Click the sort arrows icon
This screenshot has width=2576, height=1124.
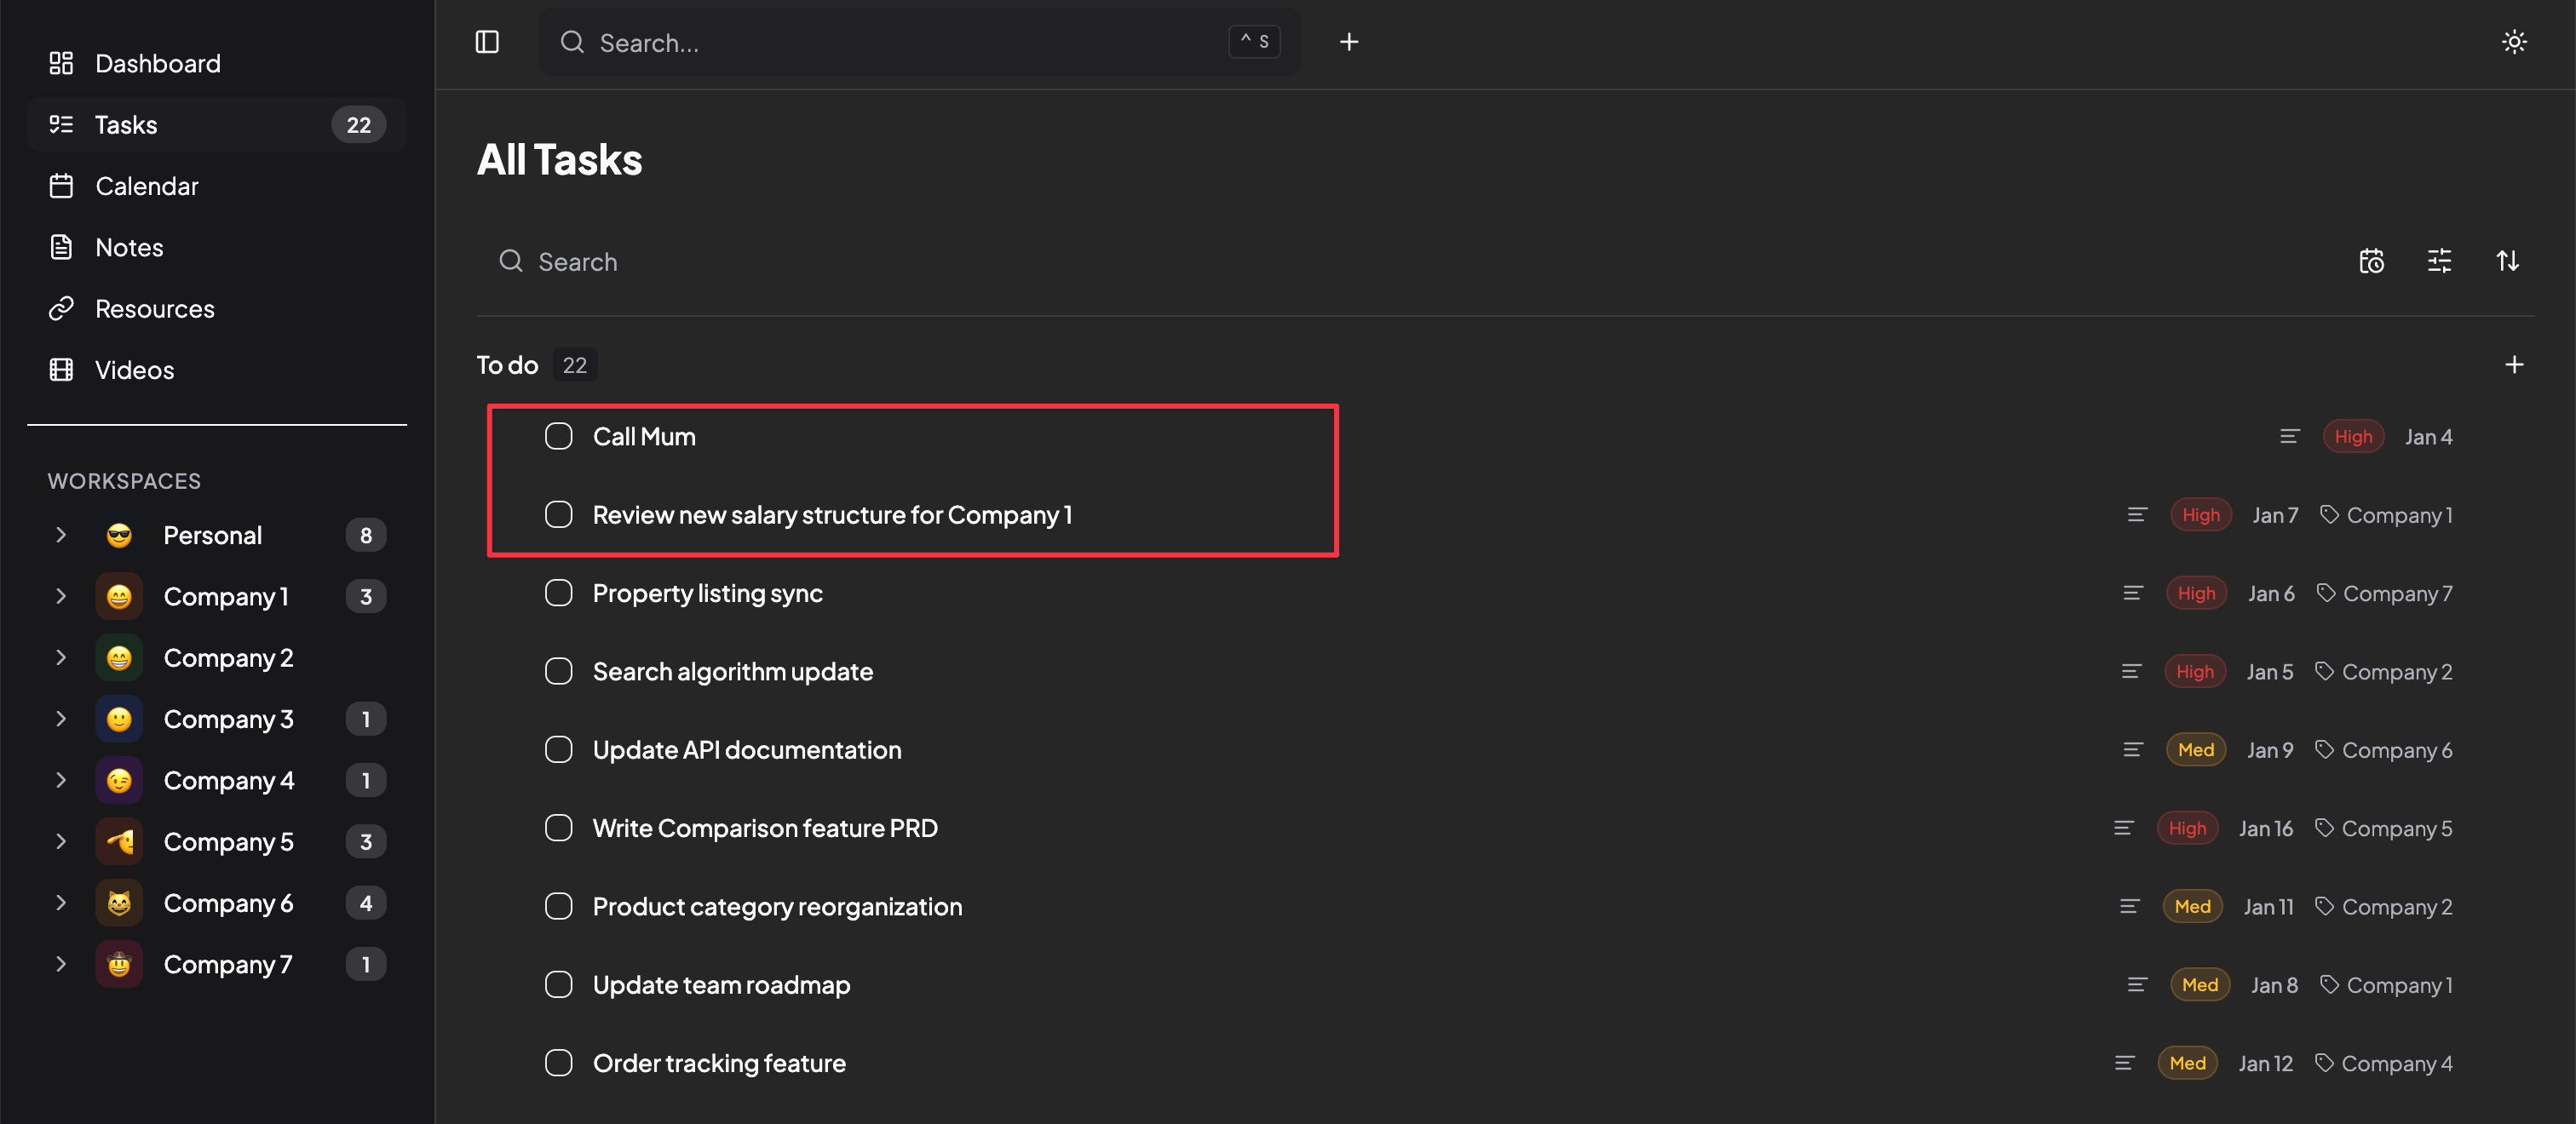click(2506, 261)
